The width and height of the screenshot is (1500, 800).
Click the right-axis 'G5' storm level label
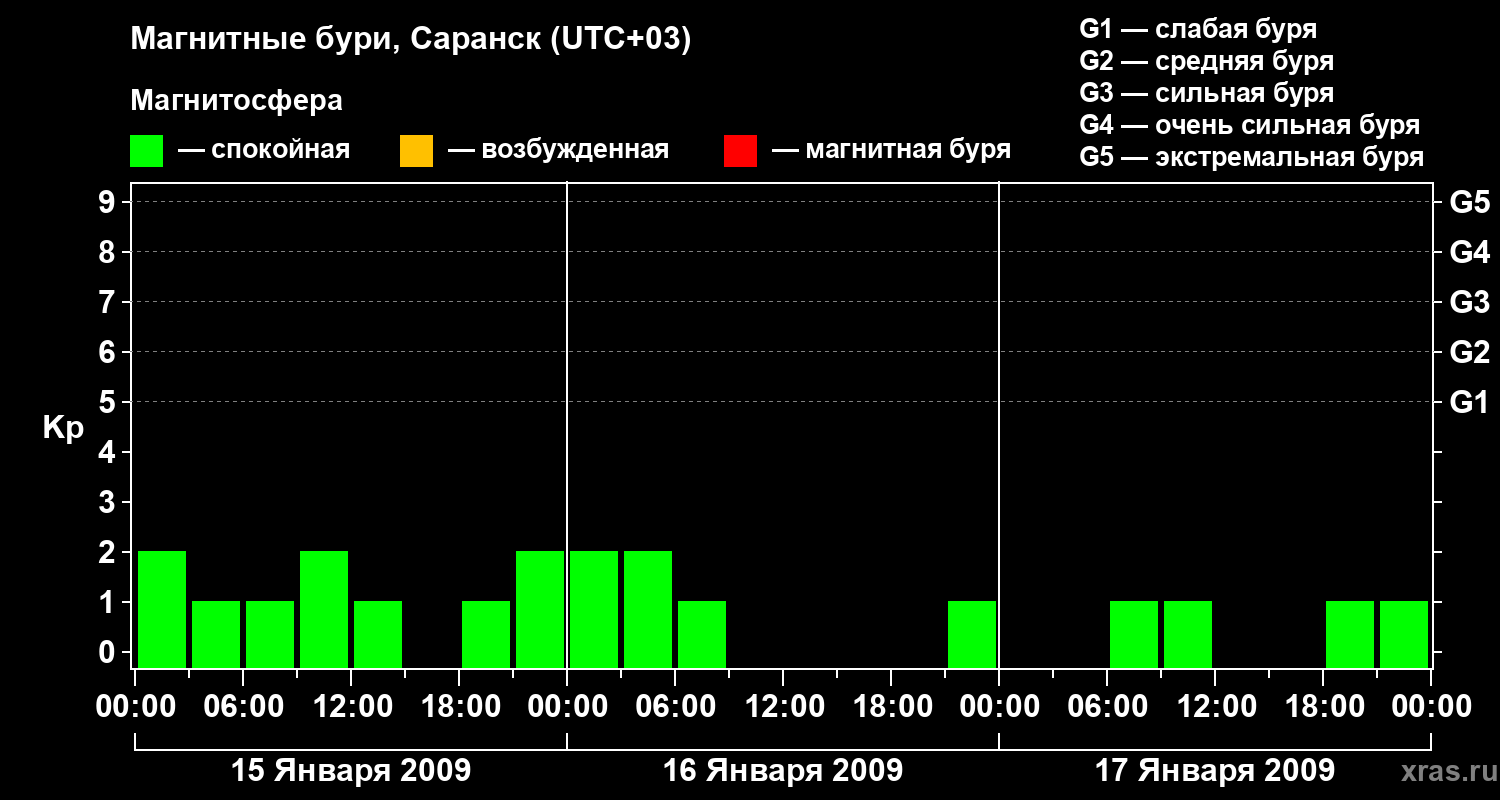pos(1470,202)
